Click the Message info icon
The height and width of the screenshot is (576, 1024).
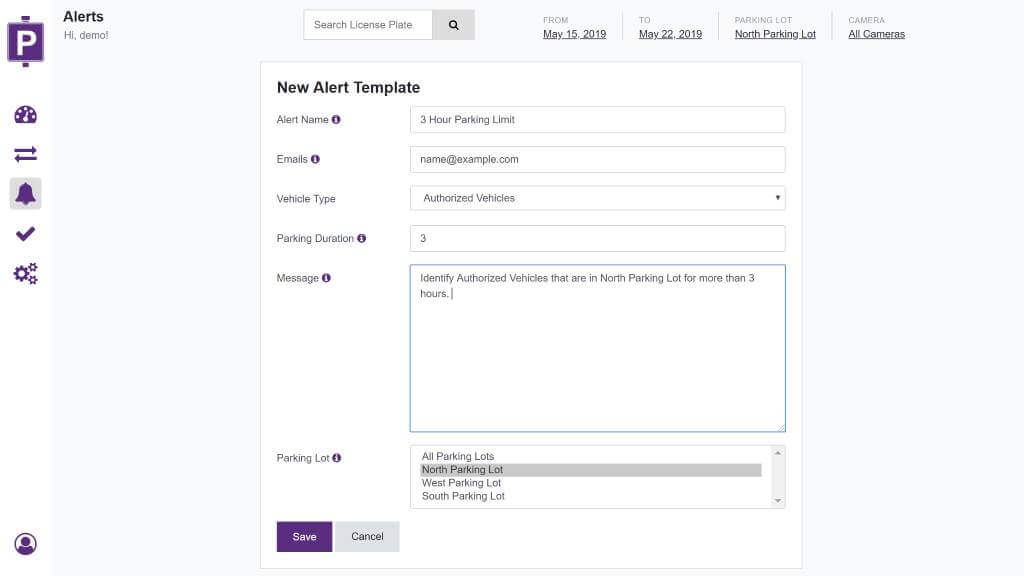326,278
